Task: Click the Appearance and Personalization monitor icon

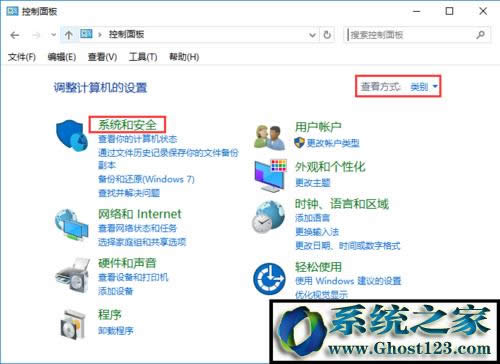Action: point(270,176)
